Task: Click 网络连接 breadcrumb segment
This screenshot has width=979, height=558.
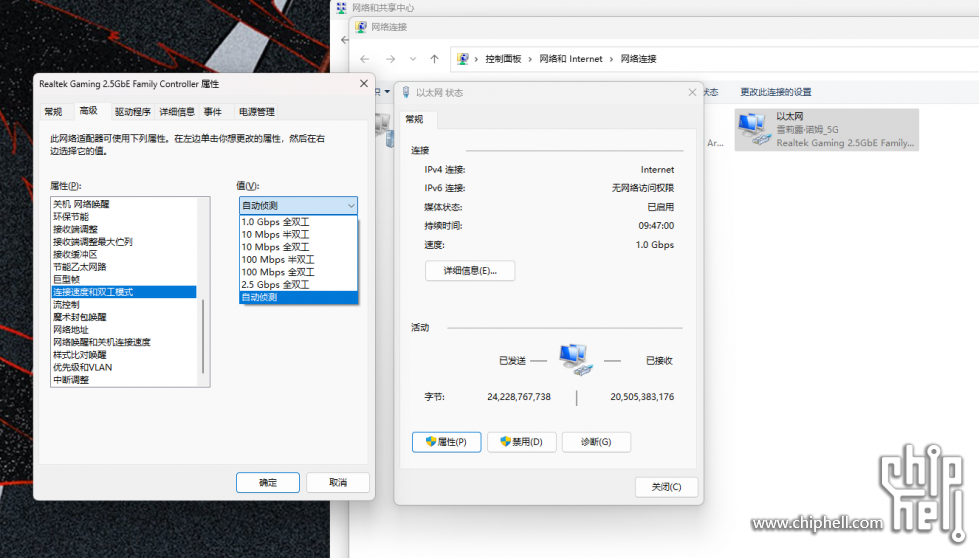Action: 638,59
